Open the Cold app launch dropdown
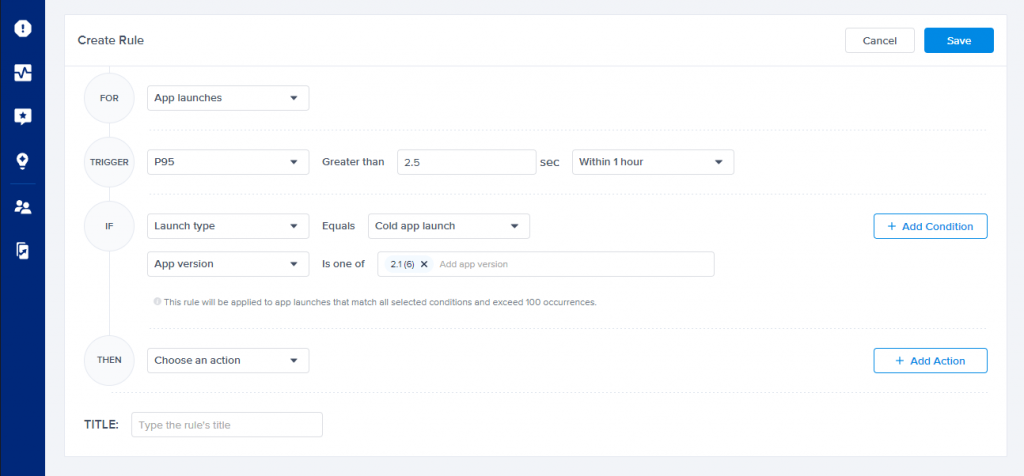Viewport: 1024px width, 476px height. (448, 226)
